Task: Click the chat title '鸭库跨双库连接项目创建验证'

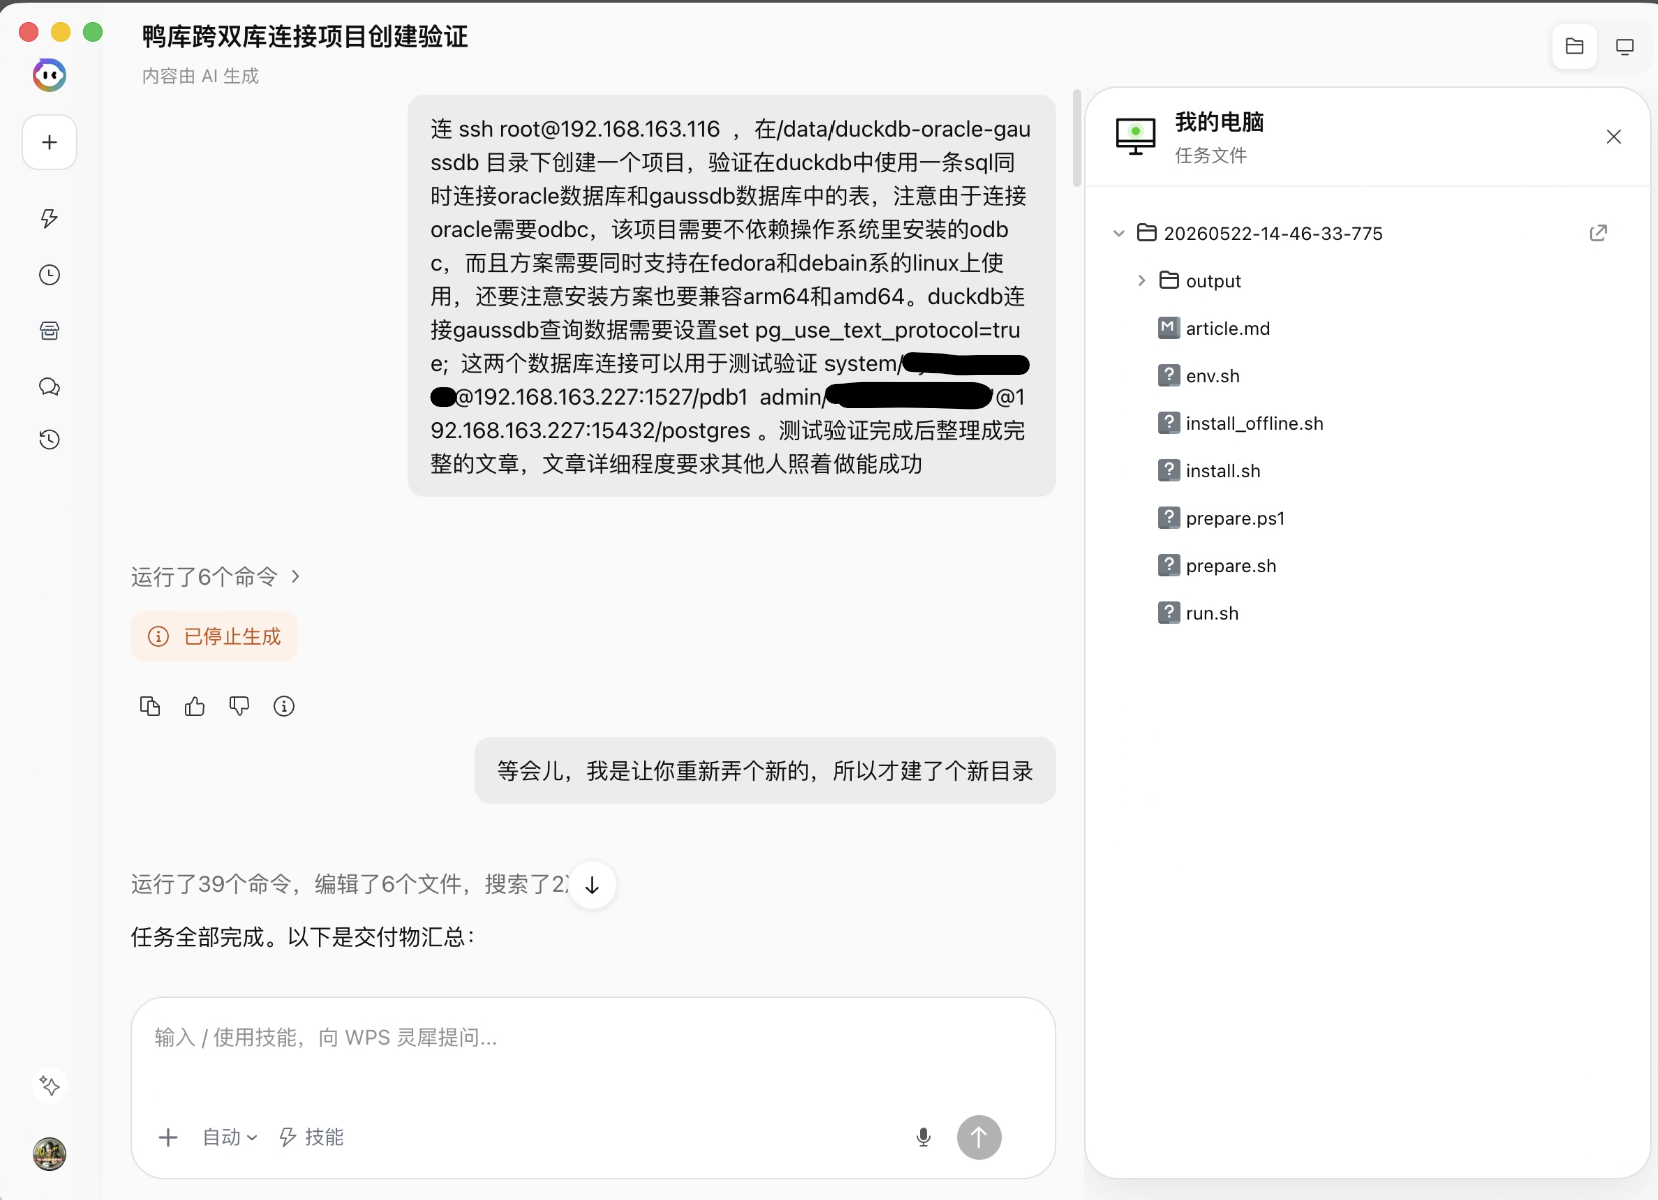Action: point(305,37)
